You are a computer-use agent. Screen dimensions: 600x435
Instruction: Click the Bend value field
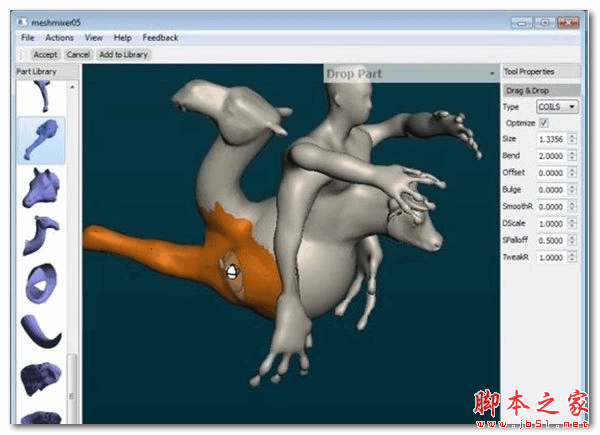point(551,156)
